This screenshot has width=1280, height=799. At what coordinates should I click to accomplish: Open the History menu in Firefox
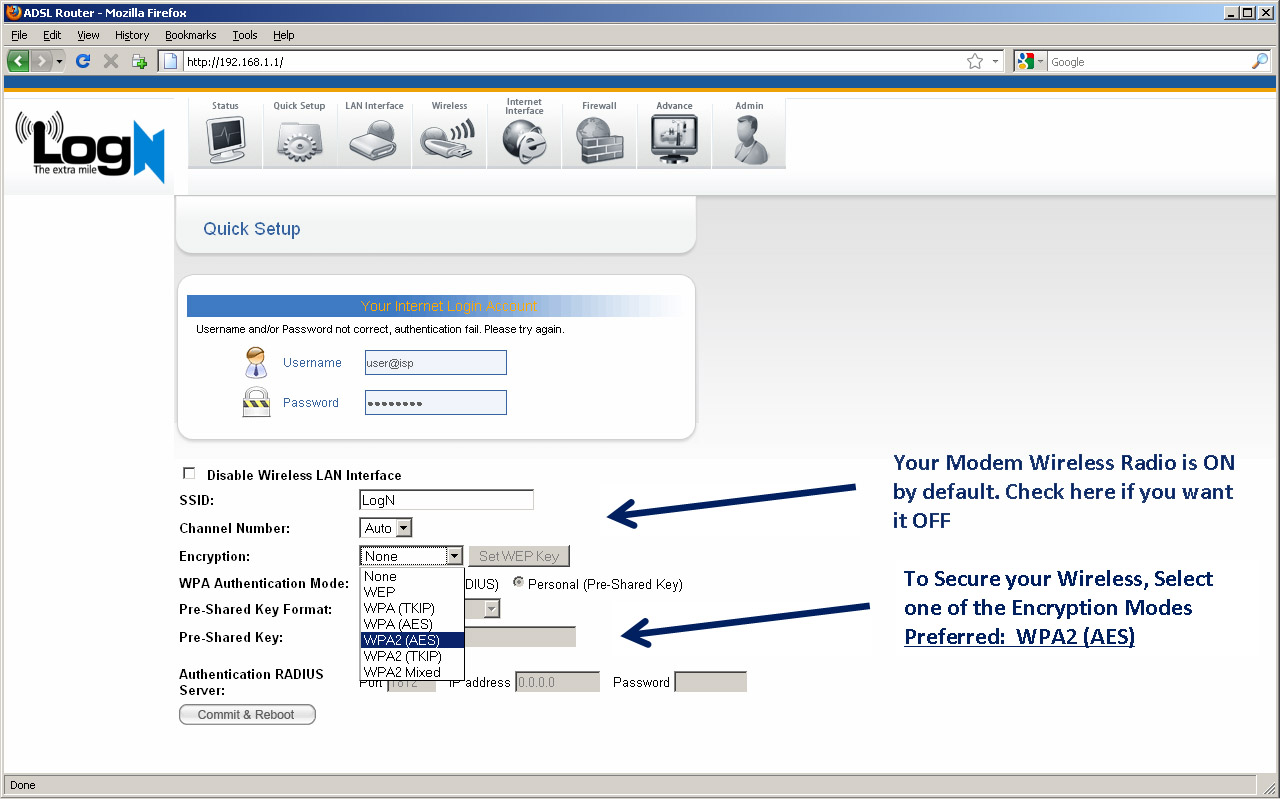(131, 34)
